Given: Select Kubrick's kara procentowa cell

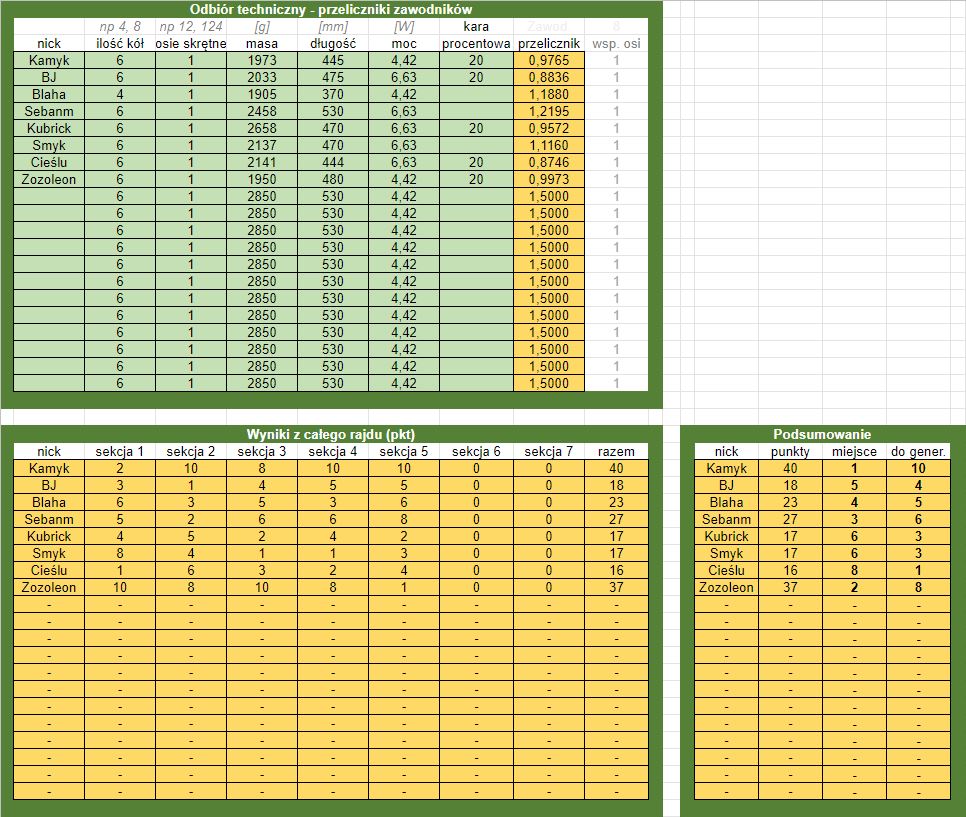Looking at the screenshot, I should [x=476, y=128].
